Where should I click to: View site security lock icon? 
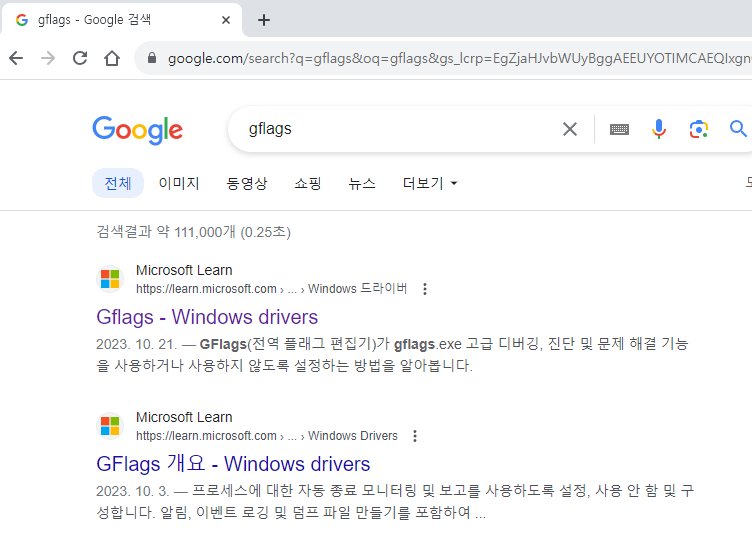click(x=152, y=58)
